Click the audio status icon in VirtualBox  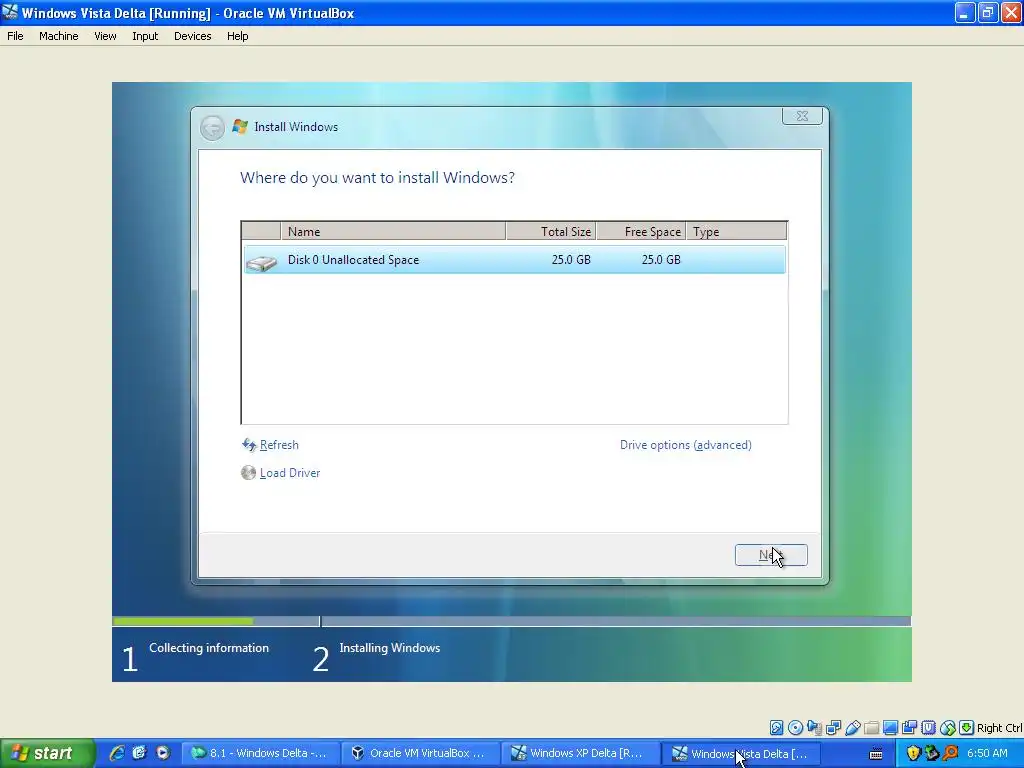pyautogui.click(x=814, y=728)
